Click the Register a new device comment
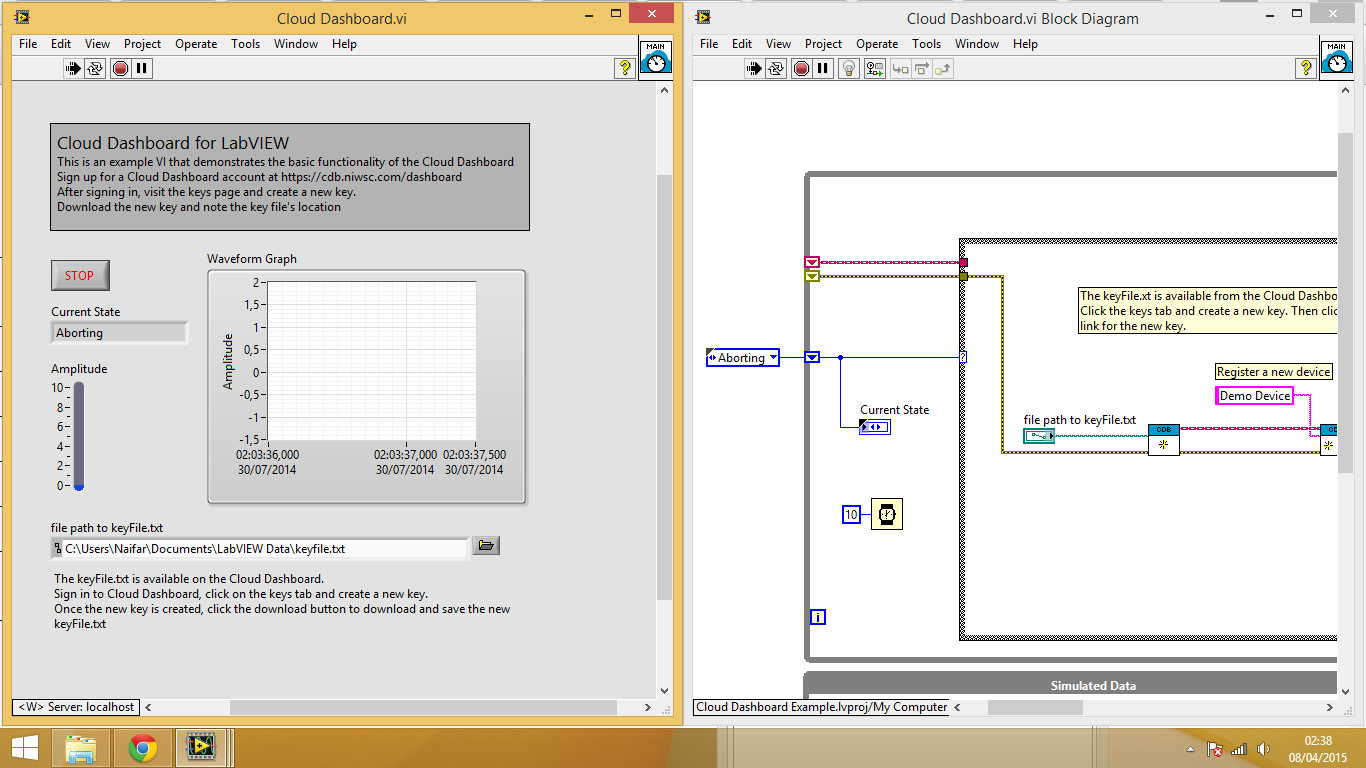 pyautogui.click(x=1273, y=372)
